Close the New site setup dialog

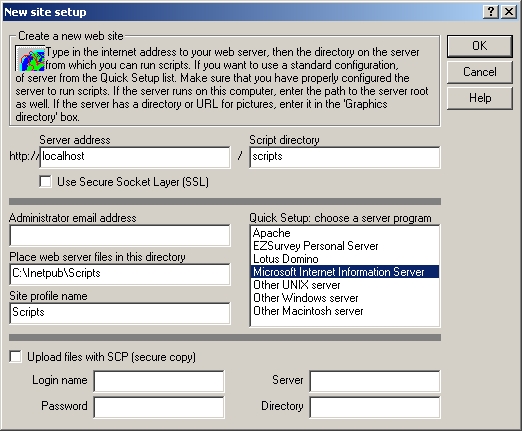509,12
